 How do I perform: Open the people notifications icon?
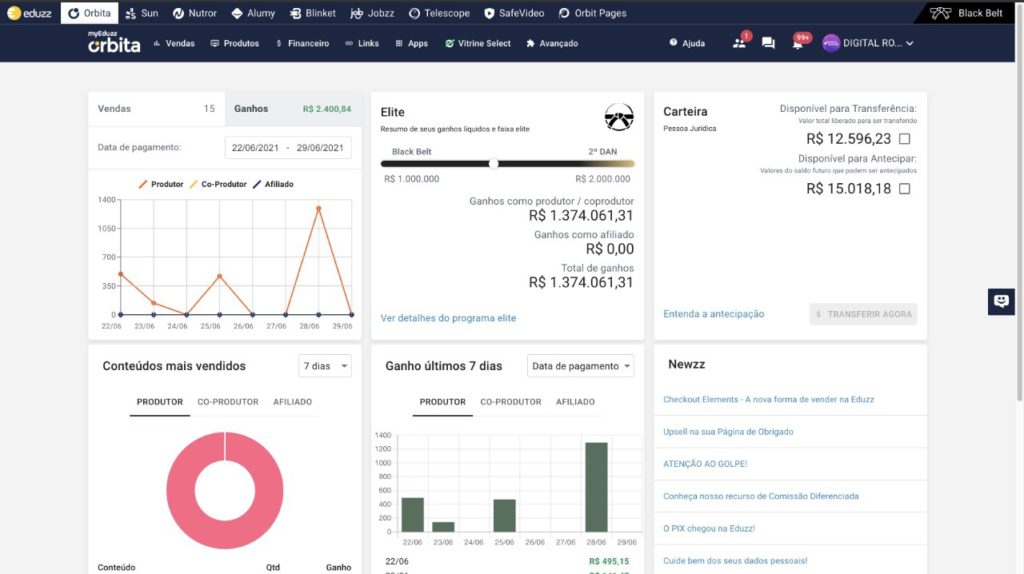(739, 43)
